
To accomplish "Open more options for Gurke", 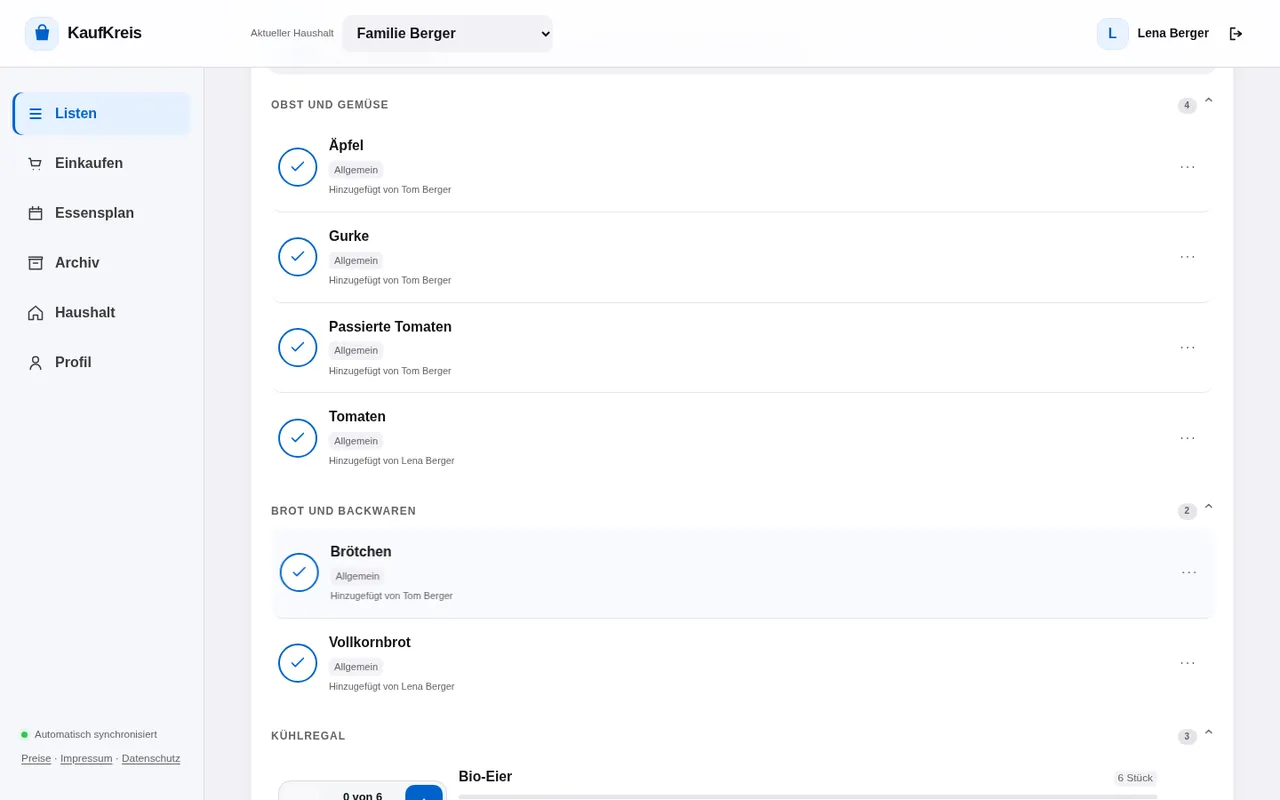I will [1188, 257].
